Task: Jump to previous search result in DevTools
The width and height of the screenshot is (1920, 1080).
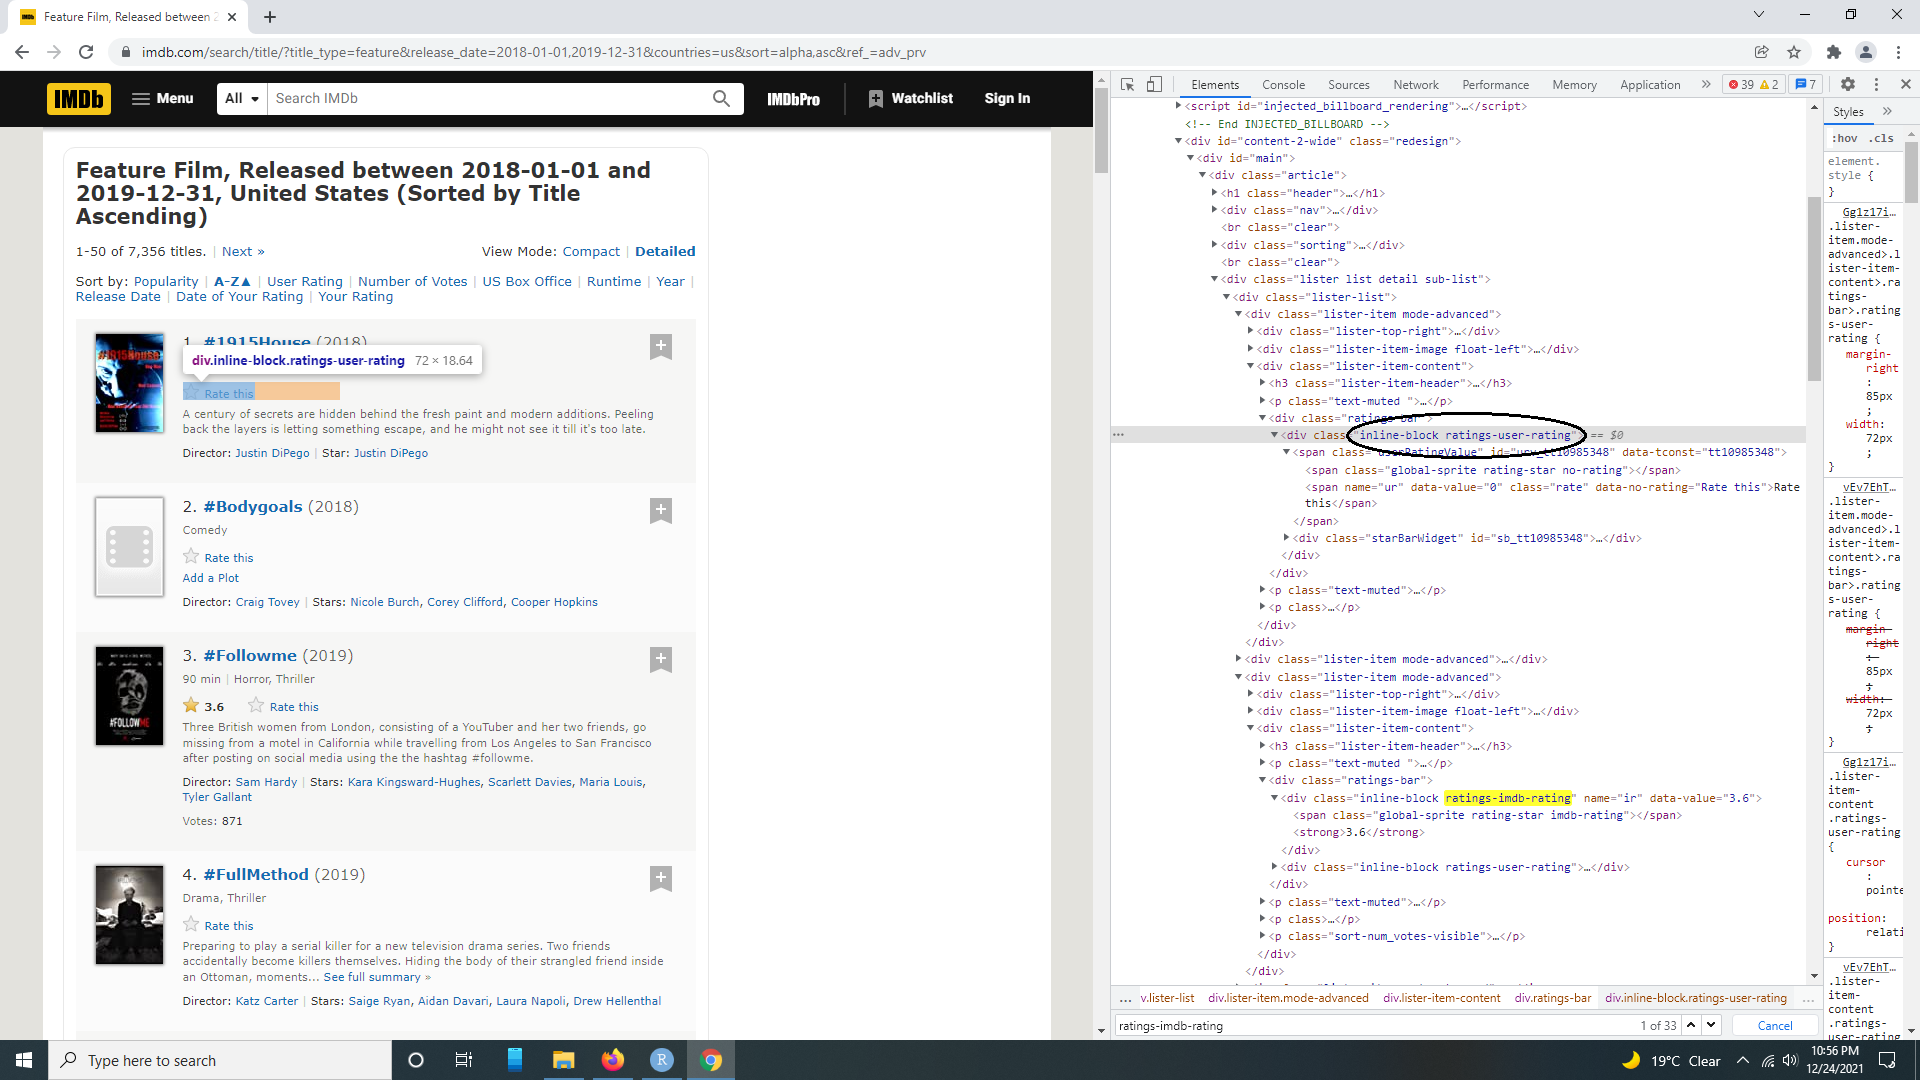Action: pos(1691,1025)
